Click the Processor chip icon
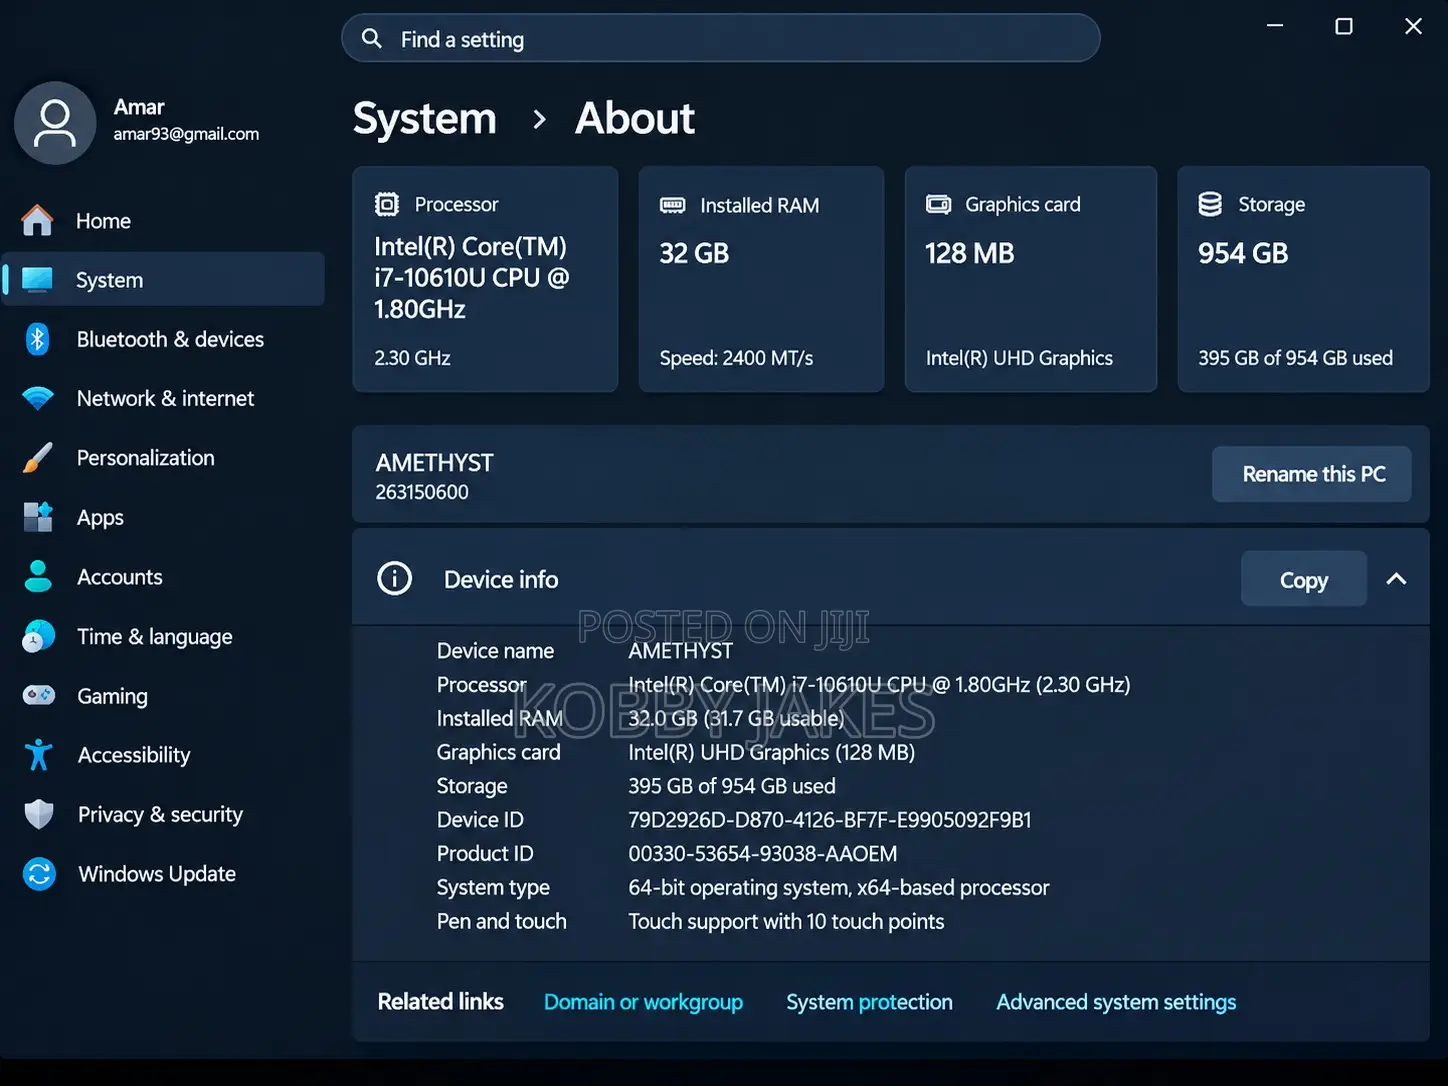The width and height of the screenshot is (1448, 1086). [386, 204]
